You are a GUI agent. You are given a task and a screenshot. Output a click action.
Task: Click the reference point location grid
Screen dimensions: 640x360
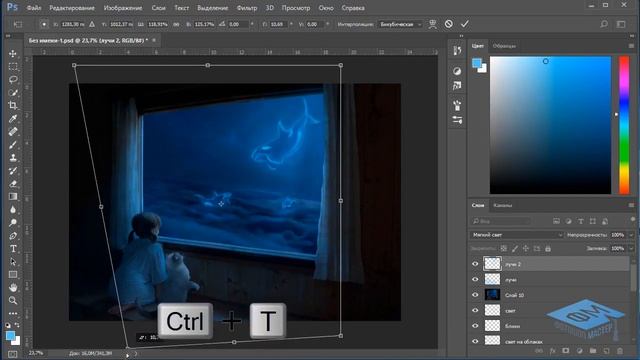pyautogui.click(x=44, y=24)
